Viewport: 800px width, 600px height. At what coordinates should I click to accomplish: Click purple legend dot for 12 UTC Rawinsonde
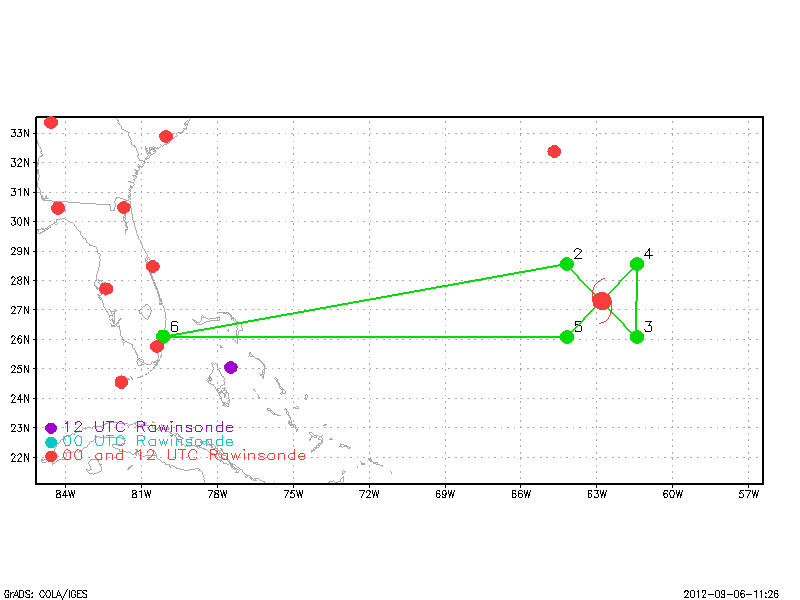tap(51, 428)
